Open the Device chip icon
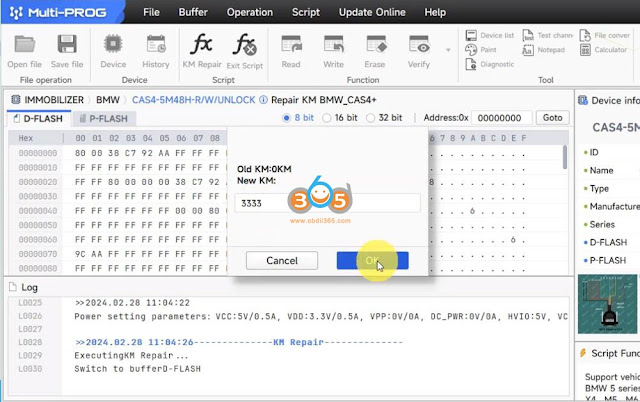The height and width of the screenshot is (402, 640). coord(113,44)
